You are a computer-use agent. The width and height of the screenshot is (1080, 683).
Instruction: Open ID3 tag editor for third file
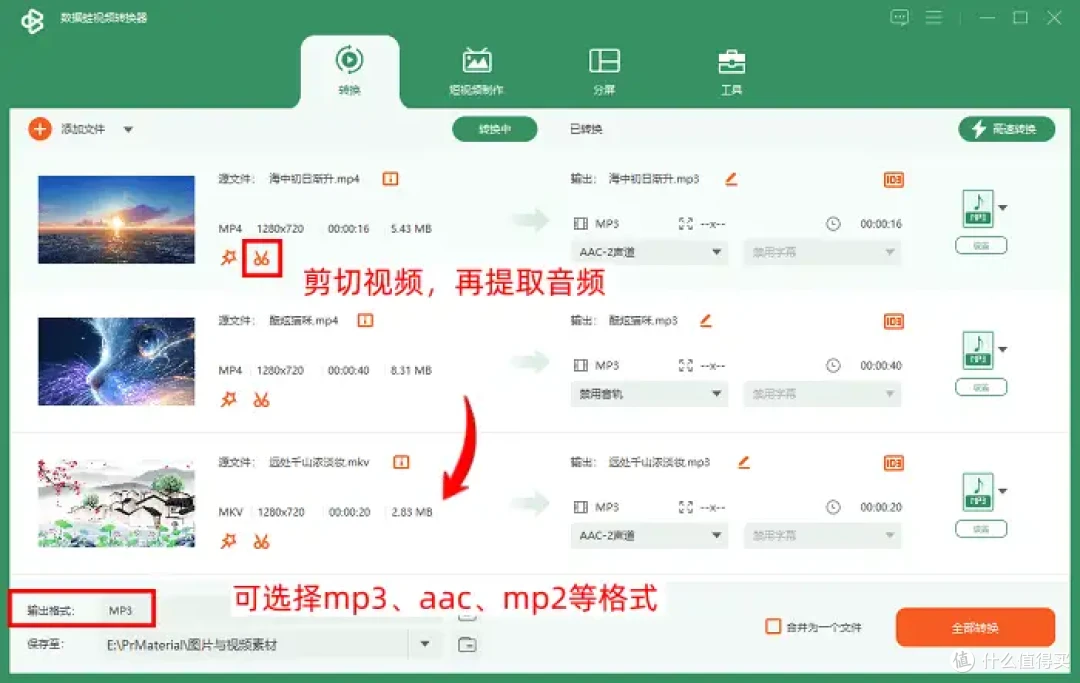tap(893, 463)
